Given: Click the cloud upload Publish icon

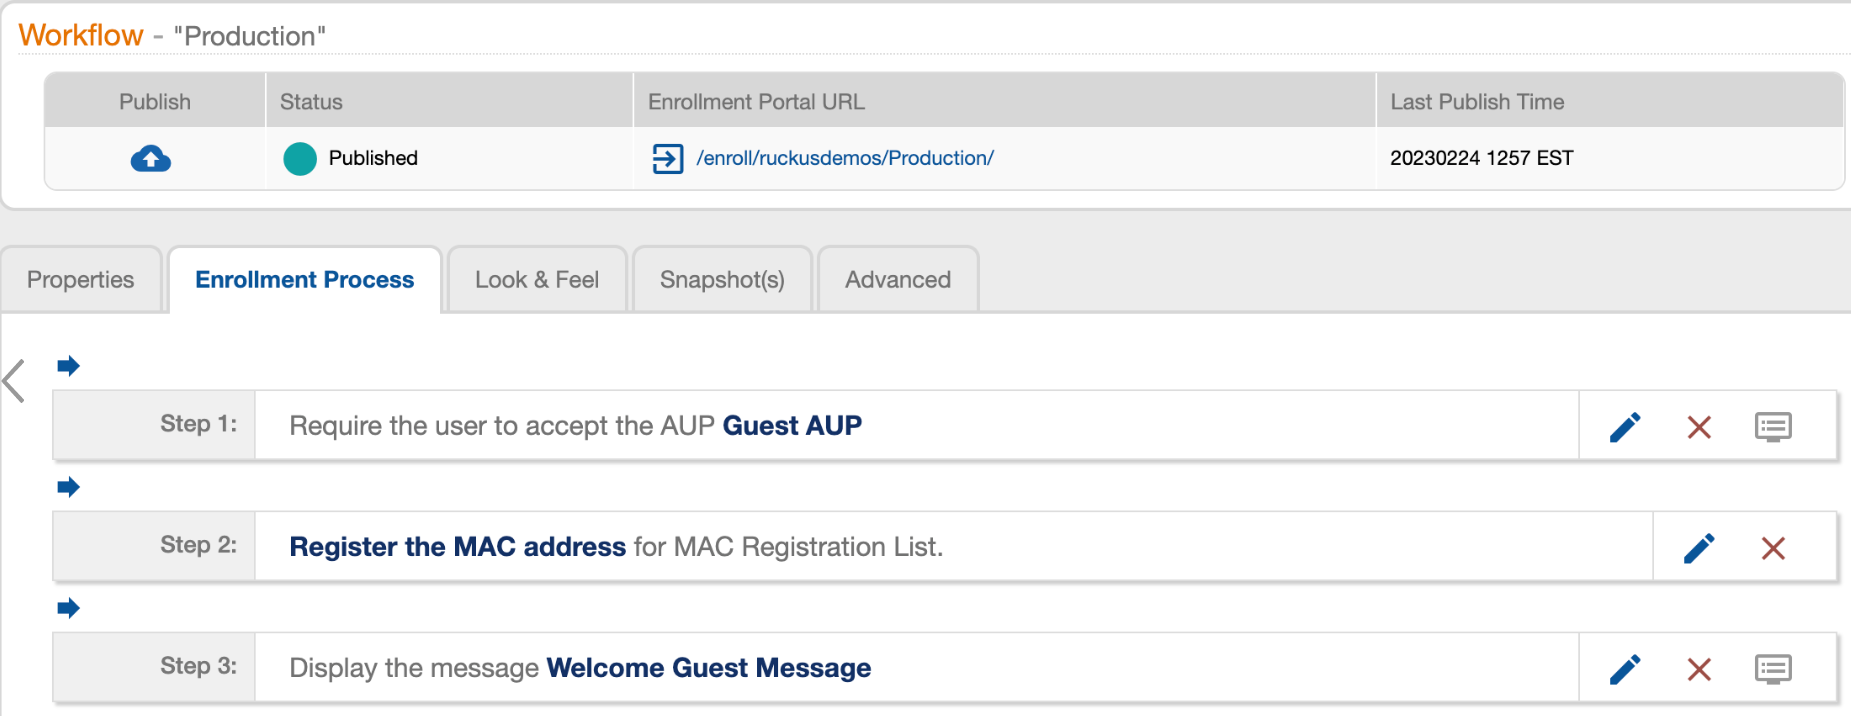Looking at the screenshot, I should [x=151, y=159].
